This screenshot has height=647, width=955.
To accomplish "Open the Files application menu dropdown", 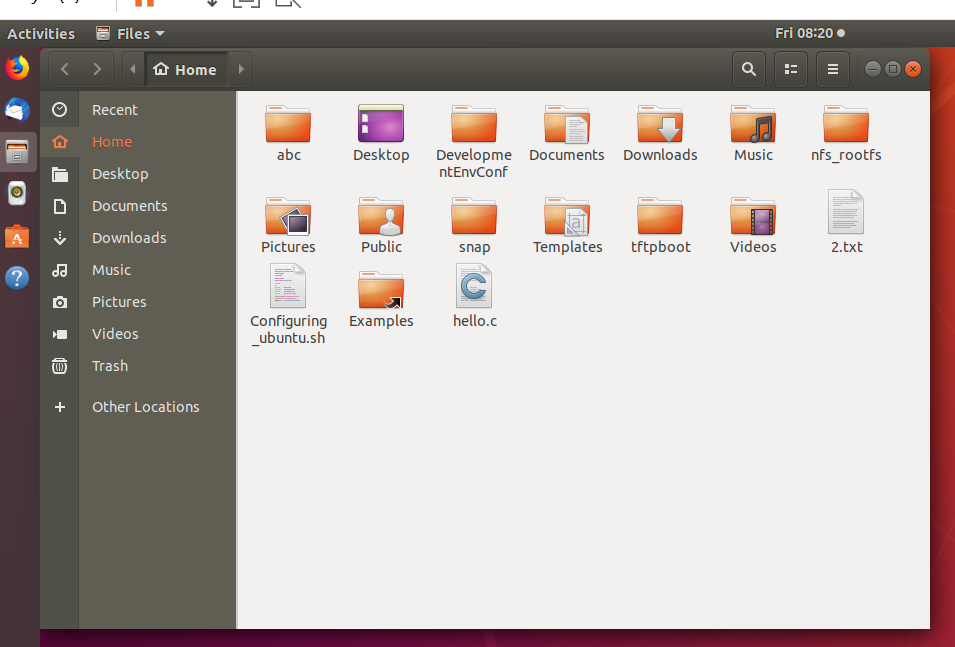I will pyautogui.click(x=130, y=34).
